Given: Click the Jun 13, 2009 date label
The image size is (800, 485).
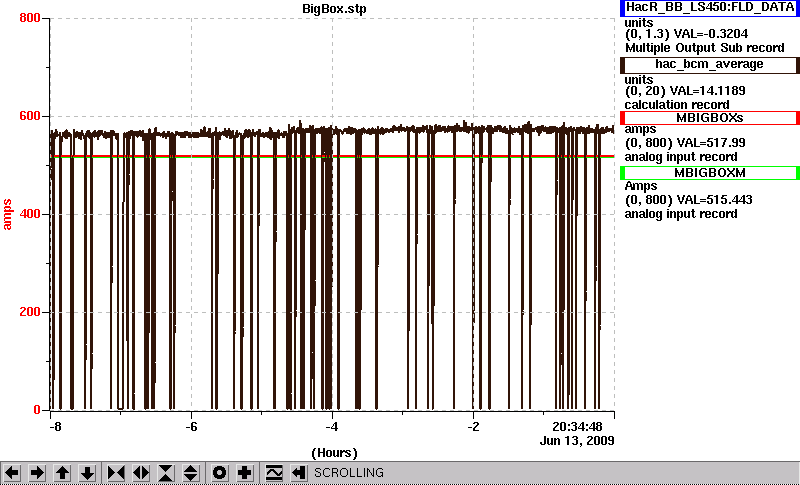Looking at the screenshot, I should click(577, 441).
